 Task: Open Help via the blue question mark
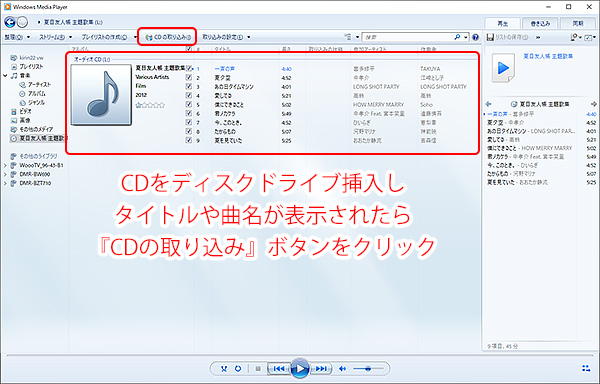(475, 37)
